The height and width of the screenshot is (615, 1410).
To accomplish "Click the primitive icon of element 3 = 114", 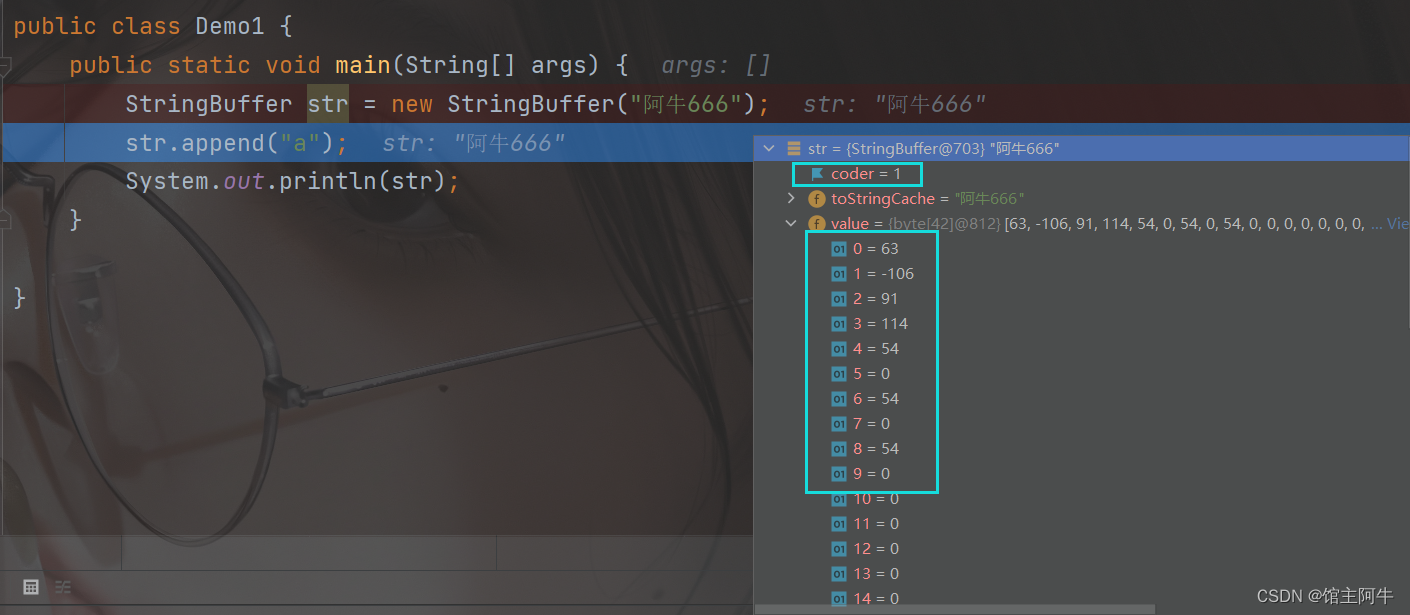I will click(839, 324).
